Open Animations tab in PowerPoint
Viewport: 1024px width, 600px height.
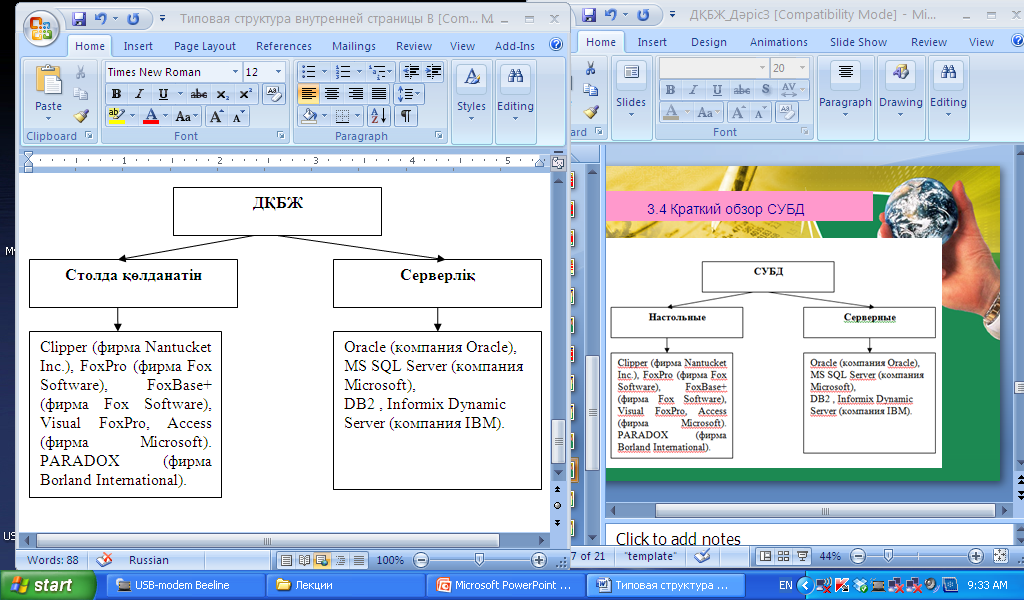tap(778, 42)
